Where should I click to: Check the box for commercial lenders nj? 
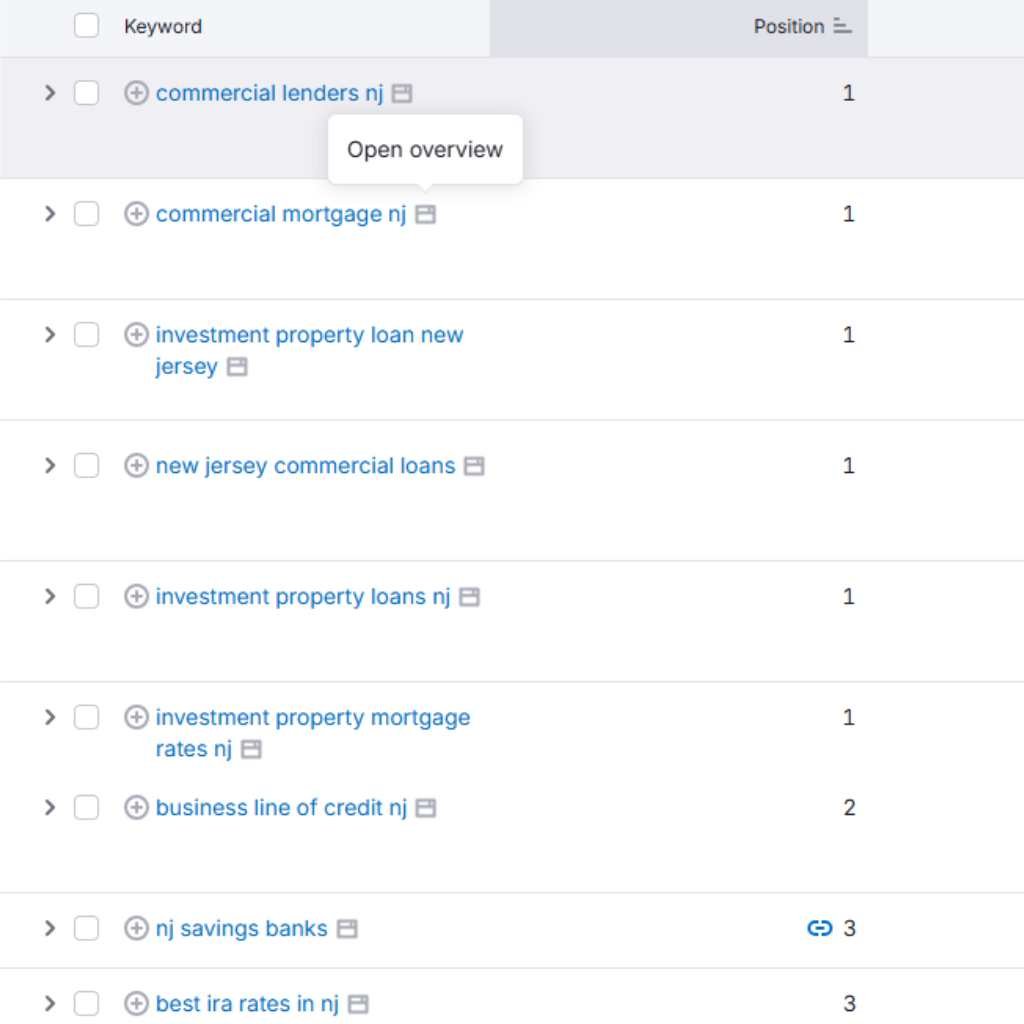[87, 93]
